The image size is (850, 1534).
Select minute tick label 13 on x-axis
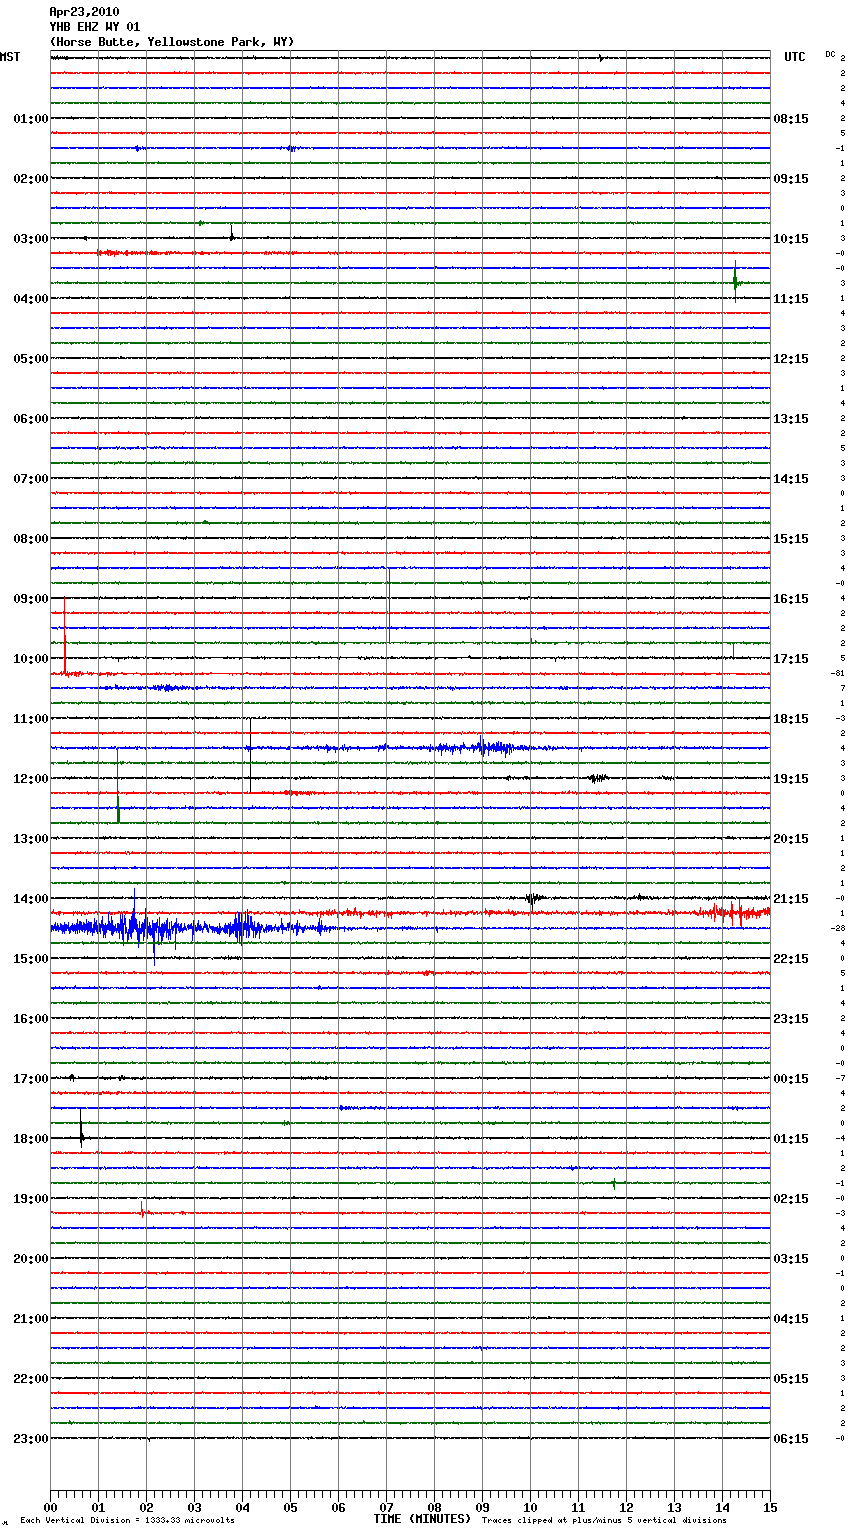(674, 1507)
